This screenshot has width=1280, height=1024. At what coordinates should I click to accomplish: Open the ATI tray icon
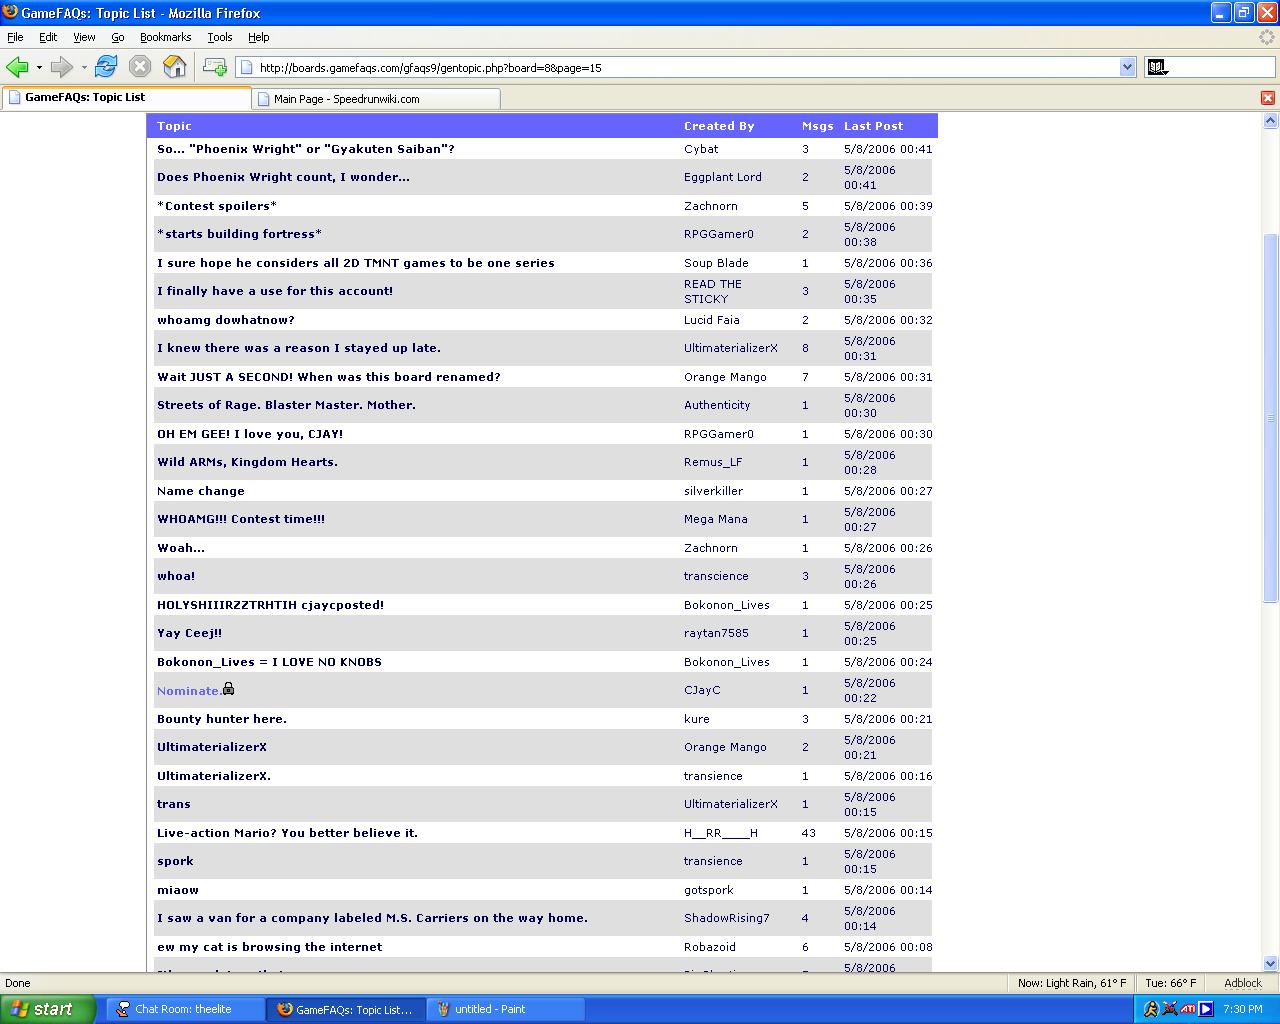click(1188, 1009)
